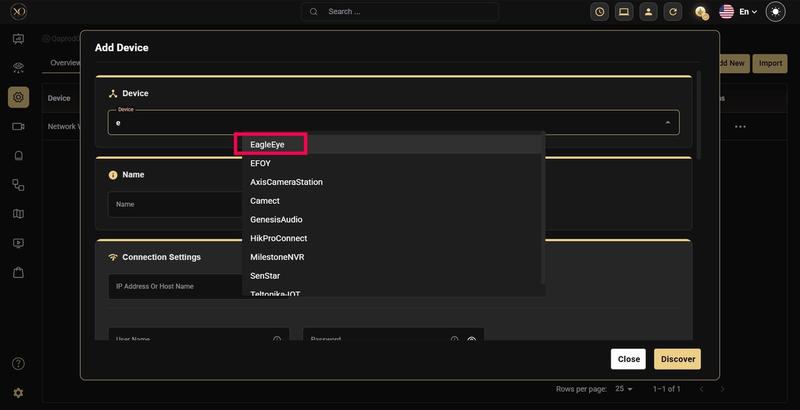This screenshot has width=800, height=410.
Task: Open the eye monitoring icon in sidebar
Action: [x=18, y=67]
